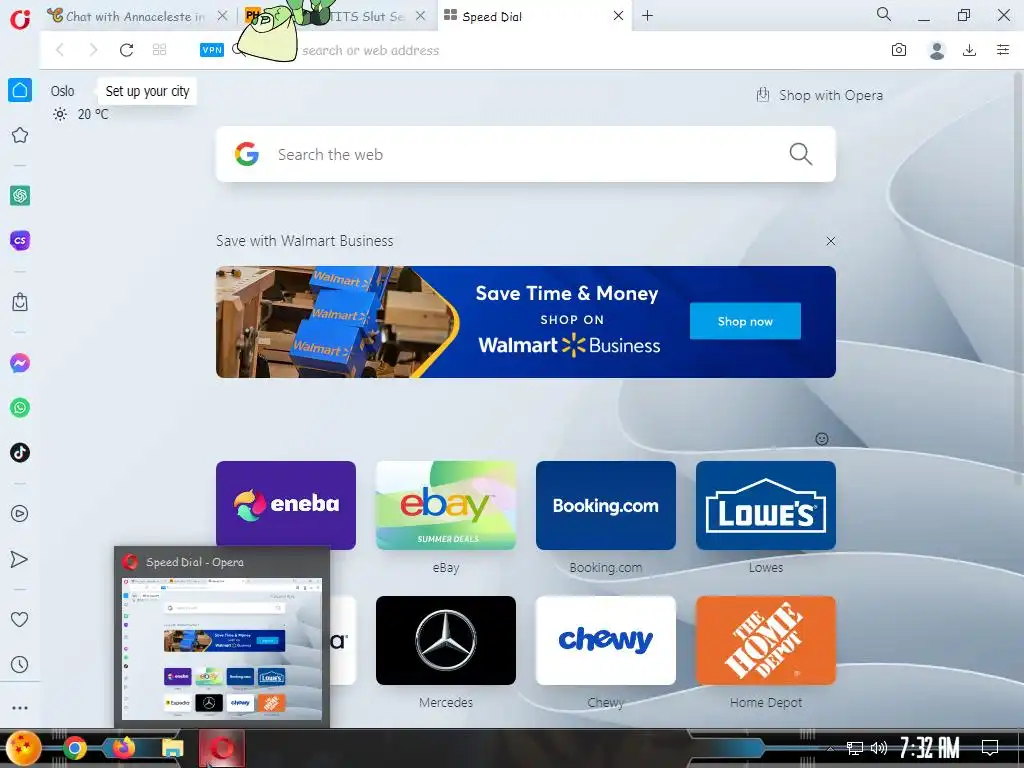Open Shop with Opera link
1024x768 pixels.
click(820, 95)
